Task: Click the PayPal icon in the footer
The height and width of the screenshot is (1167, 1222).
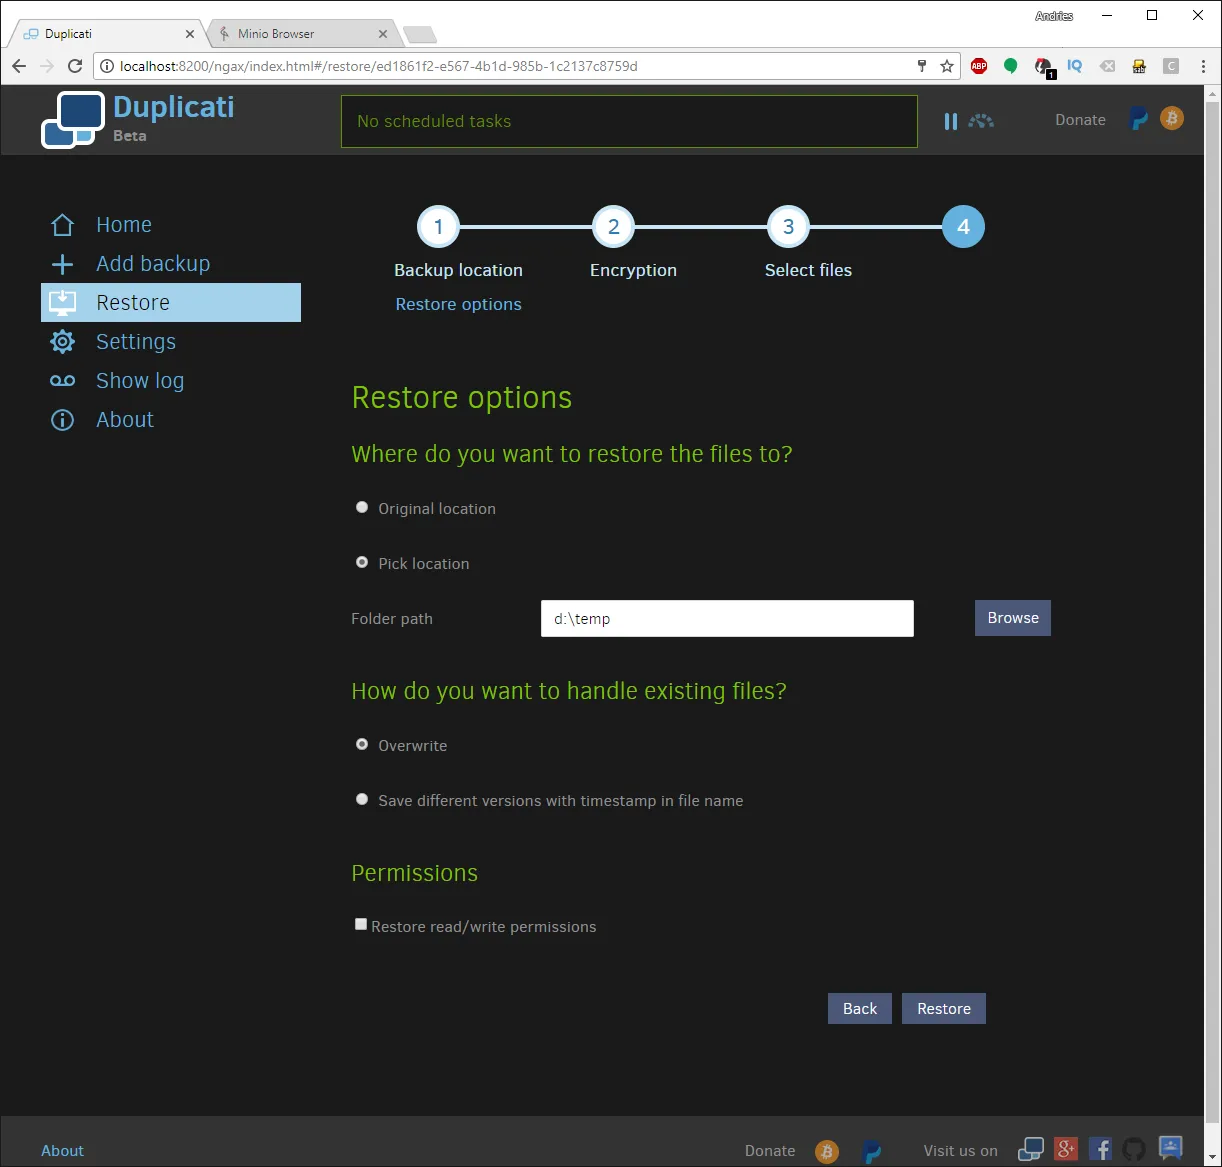Action: click(872, 1151)
